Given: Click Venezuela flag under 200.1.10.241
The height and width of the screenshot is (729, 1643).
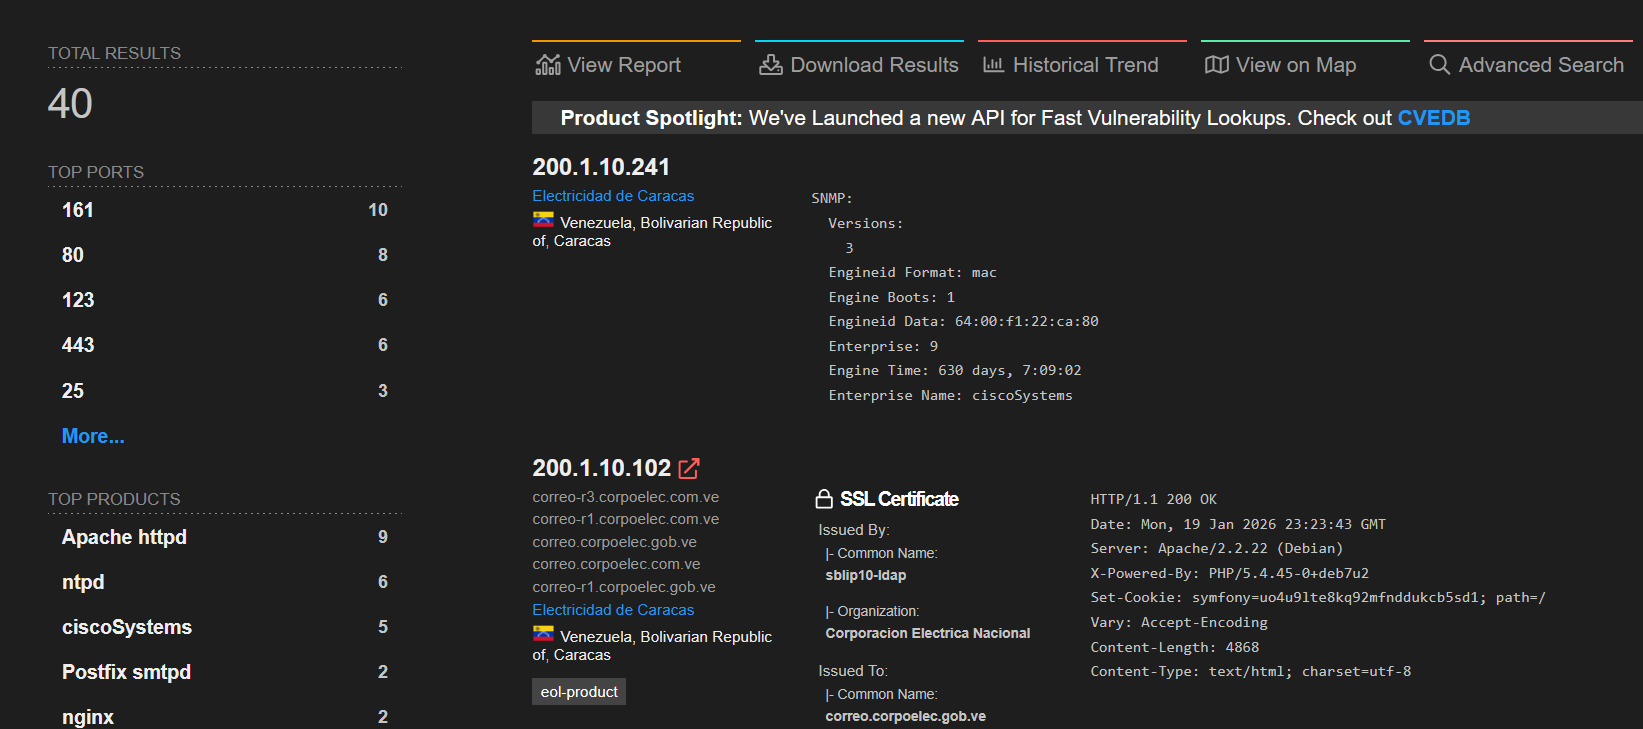Looking at the screenshot, I should tap(543, 220).
